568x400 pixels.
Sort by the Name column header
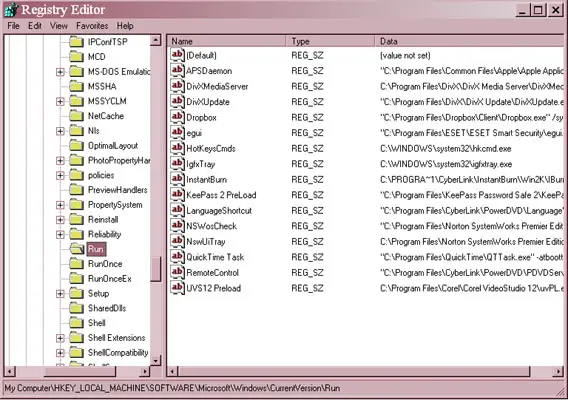226,41
